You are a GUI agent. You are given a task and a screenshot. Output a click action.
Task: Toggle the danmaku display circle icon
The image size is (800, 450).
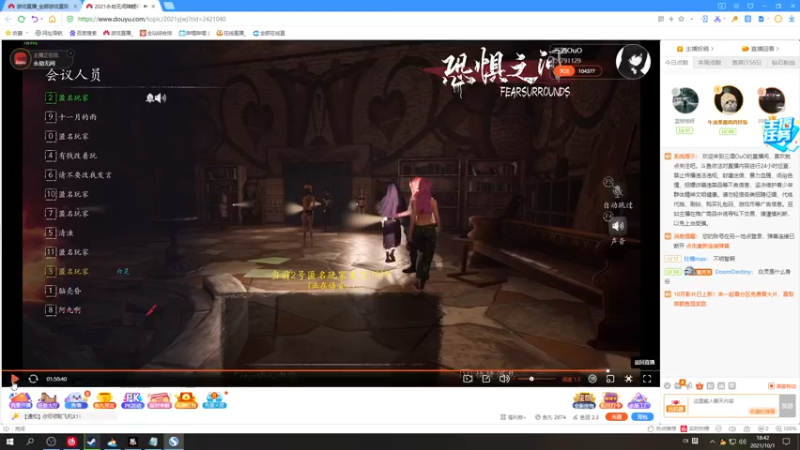click(x=592, y=379)
